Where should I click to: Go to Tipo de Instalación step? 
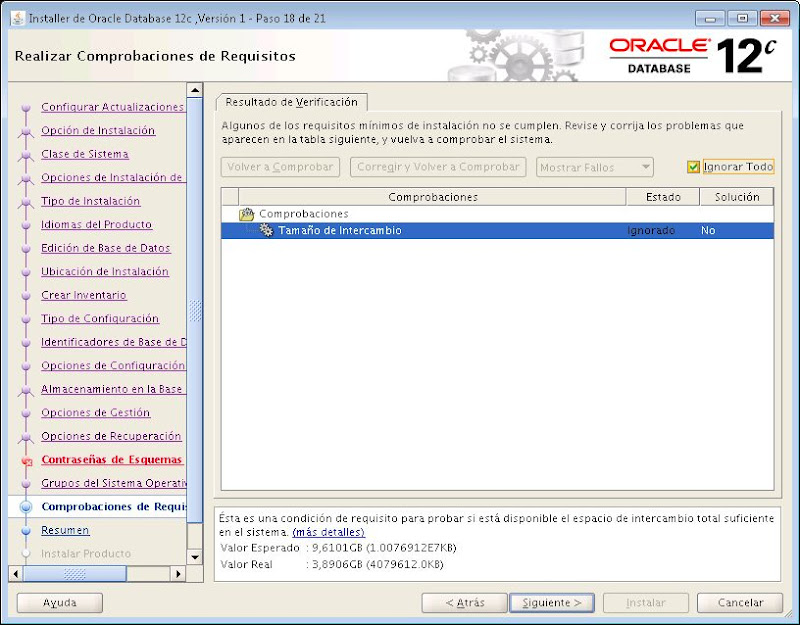point(90,201)
